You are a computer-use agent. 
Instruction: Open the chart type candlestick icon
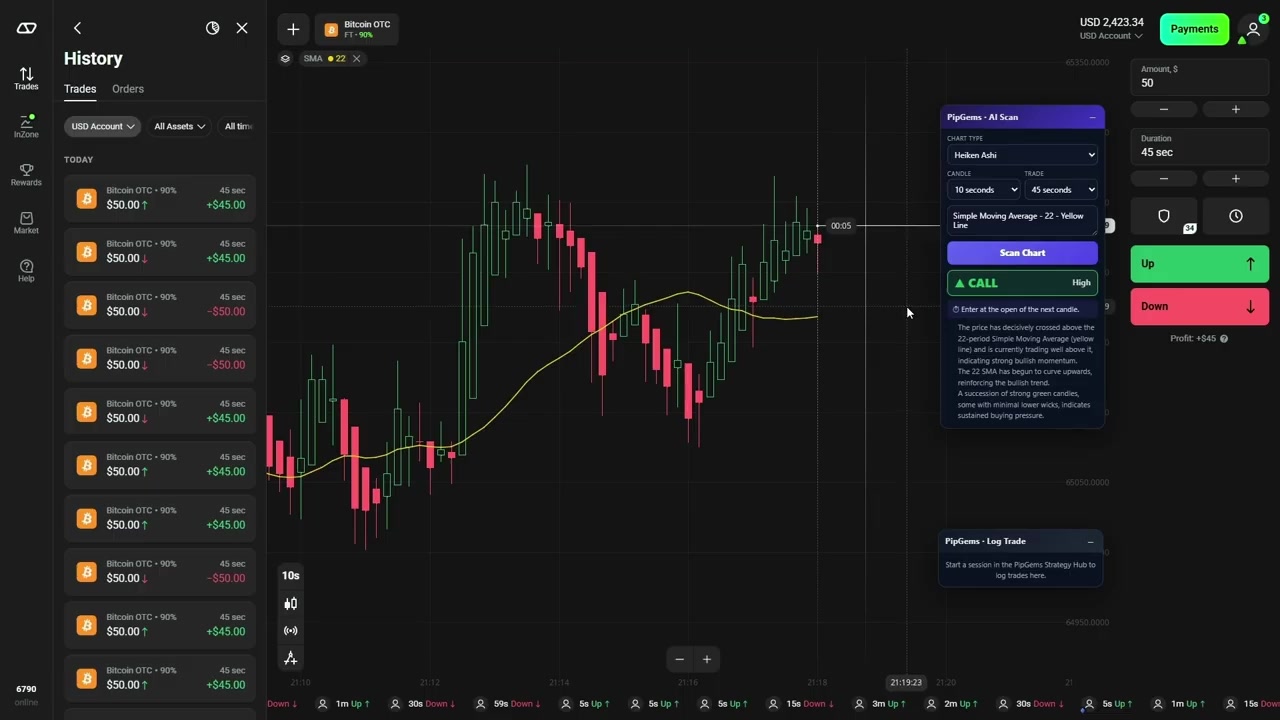pos(290,603)
